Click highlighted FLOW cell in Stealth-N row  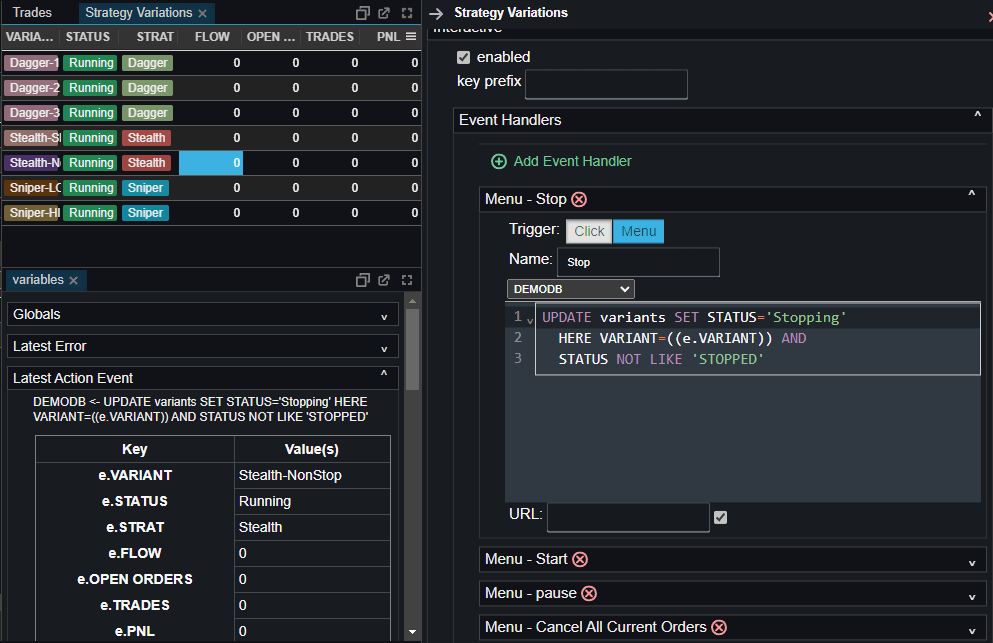(x=211, y=163)
